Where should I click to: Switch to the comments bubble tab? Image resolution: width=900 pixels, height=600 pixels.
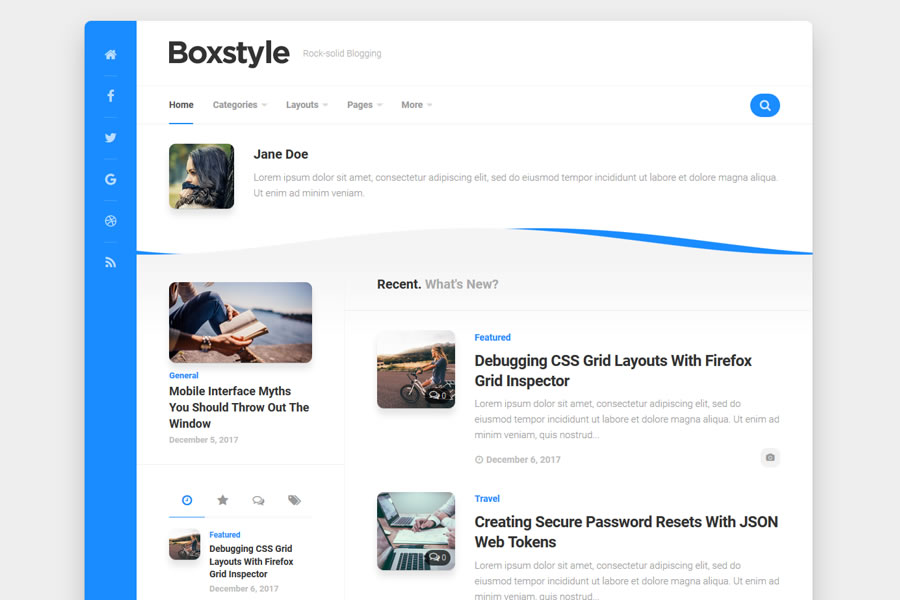tap(258, 500)
